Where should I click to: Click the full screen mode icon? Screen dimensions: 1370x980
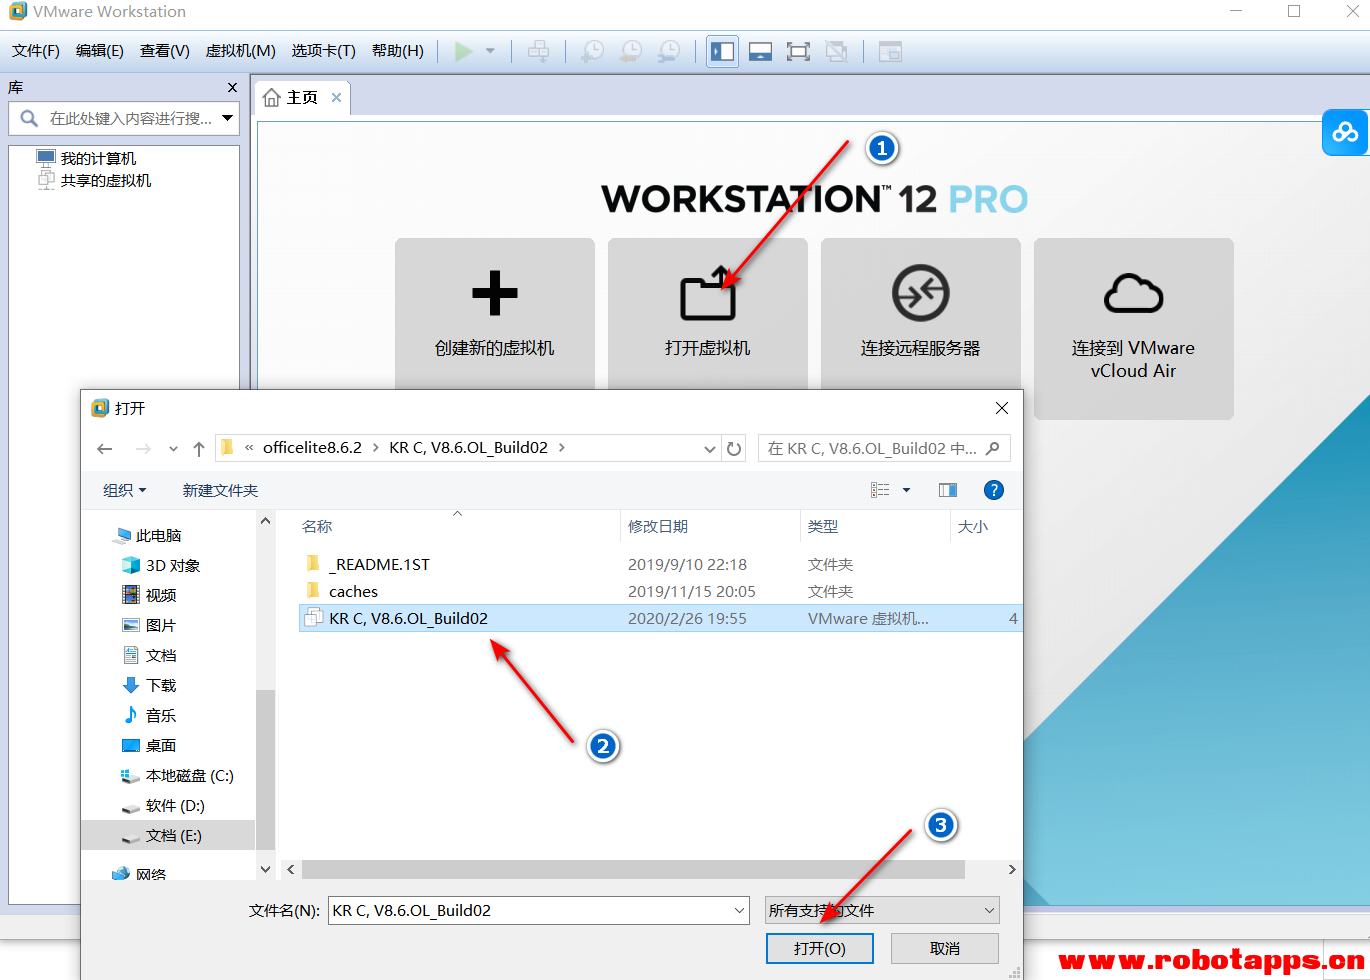click(x=798, y=51)
